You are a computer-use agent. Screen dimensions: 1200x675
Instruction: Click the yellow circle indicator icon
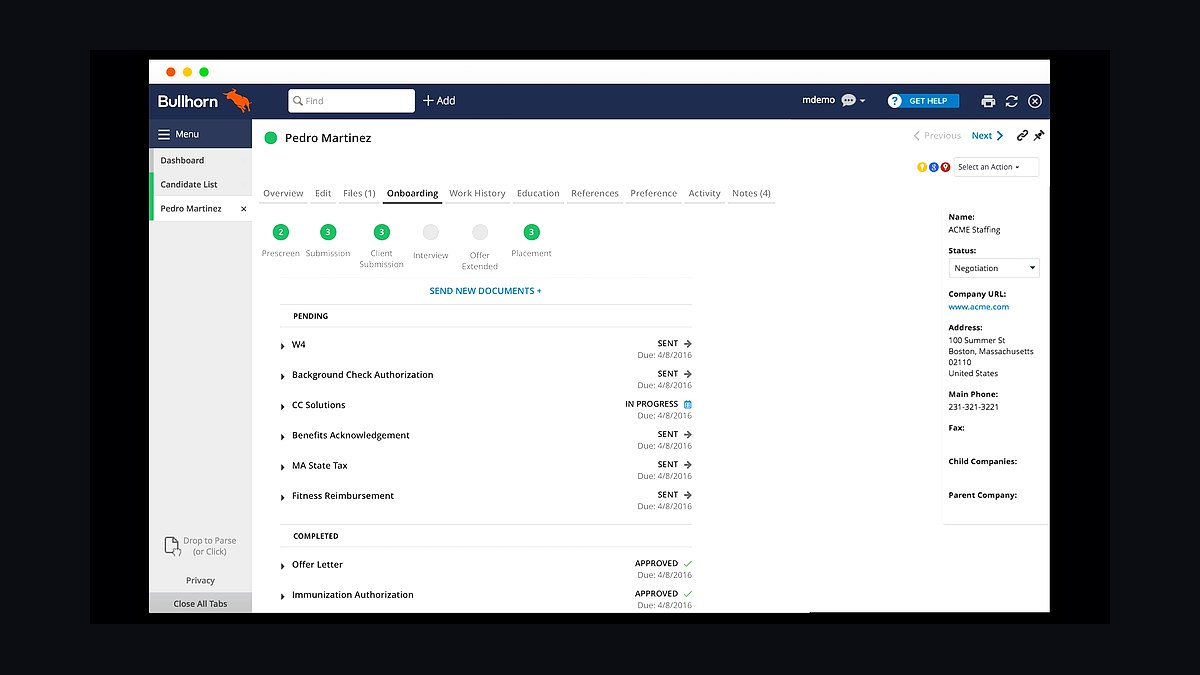click(x=922, y=167)
